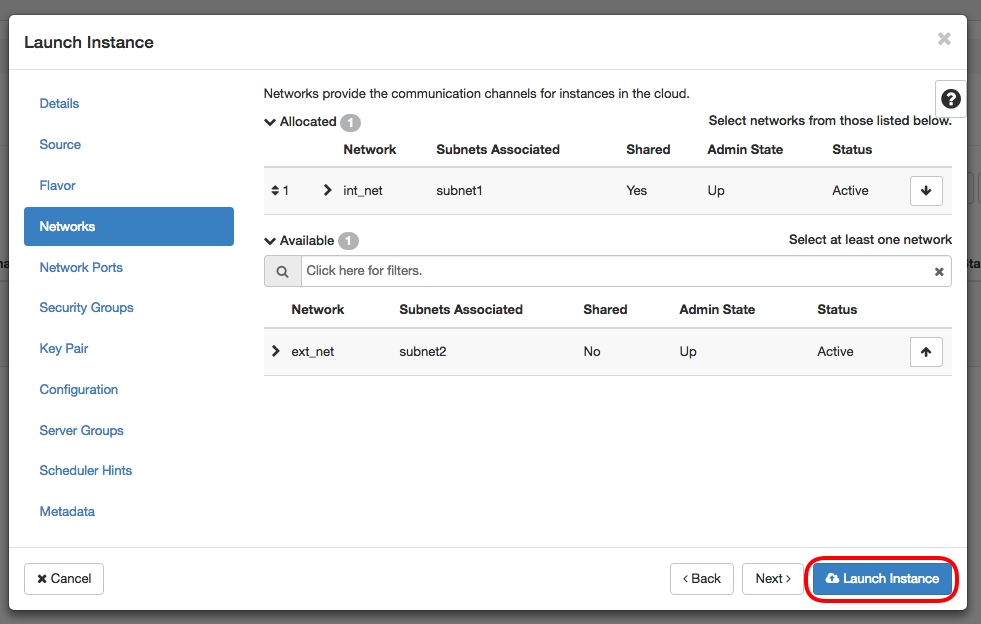Click the Cancel button
The height and width of the screenshot is (624, 981).
coord(64,579)
